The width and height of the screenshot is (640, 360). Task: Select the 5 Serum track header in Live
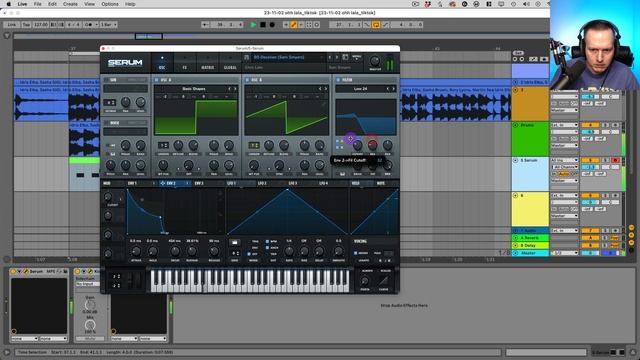(530, 174)
